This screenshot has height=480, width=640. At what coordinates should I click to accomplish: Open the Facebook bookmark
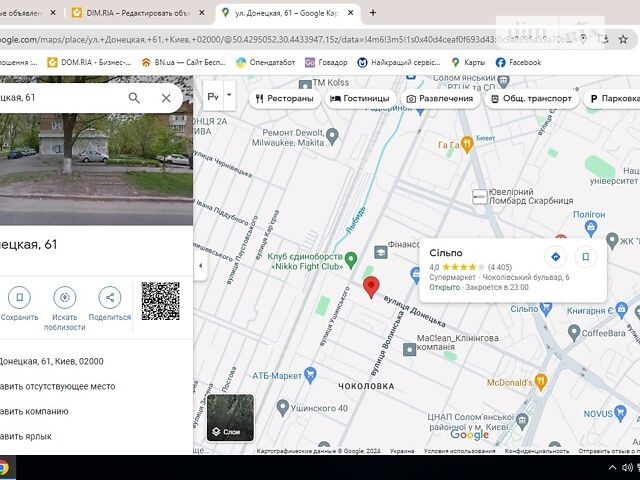(518, 62)
